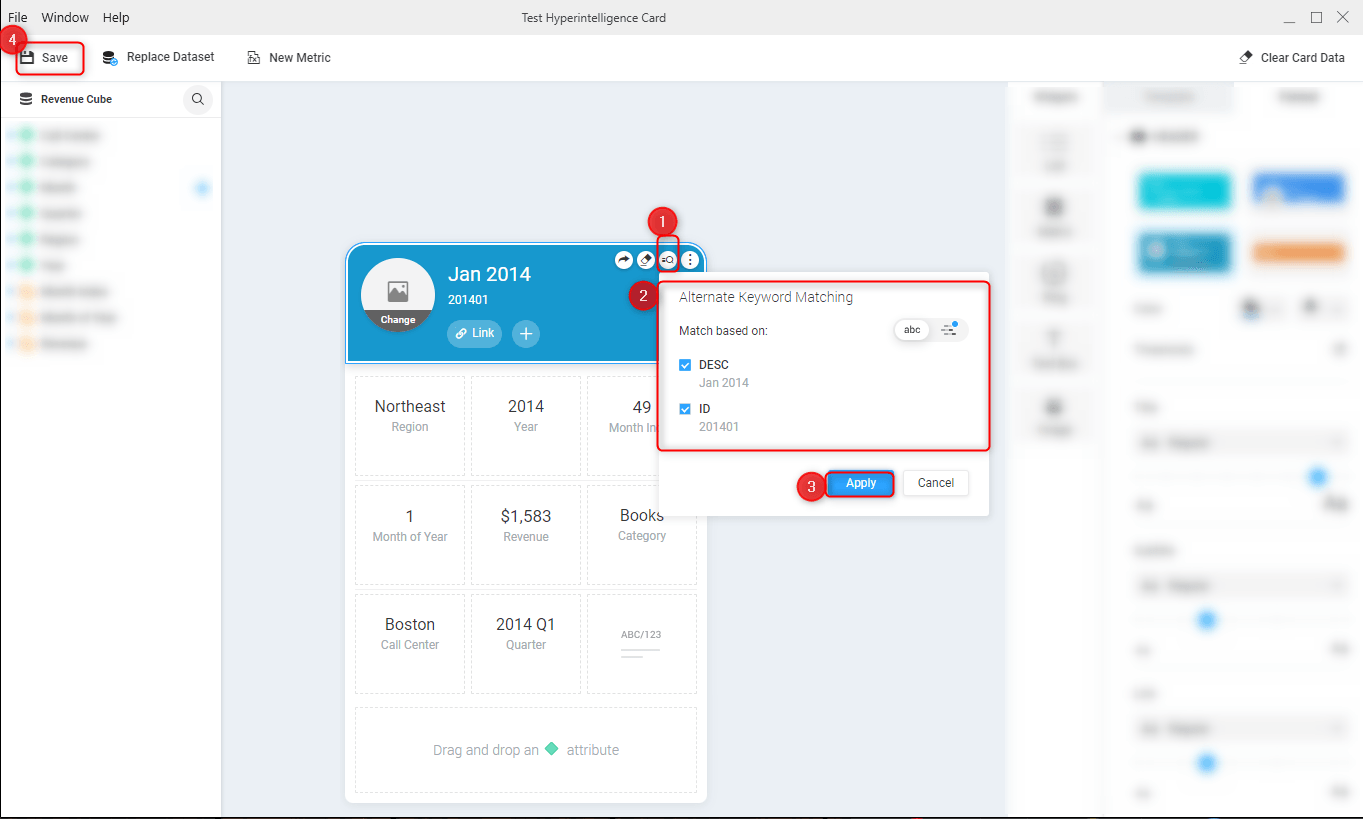The width and height of the screenshot is (1363, 819).
Task: Click the empty ABC/123 placeholder cell
Action: tap(641, 644)
